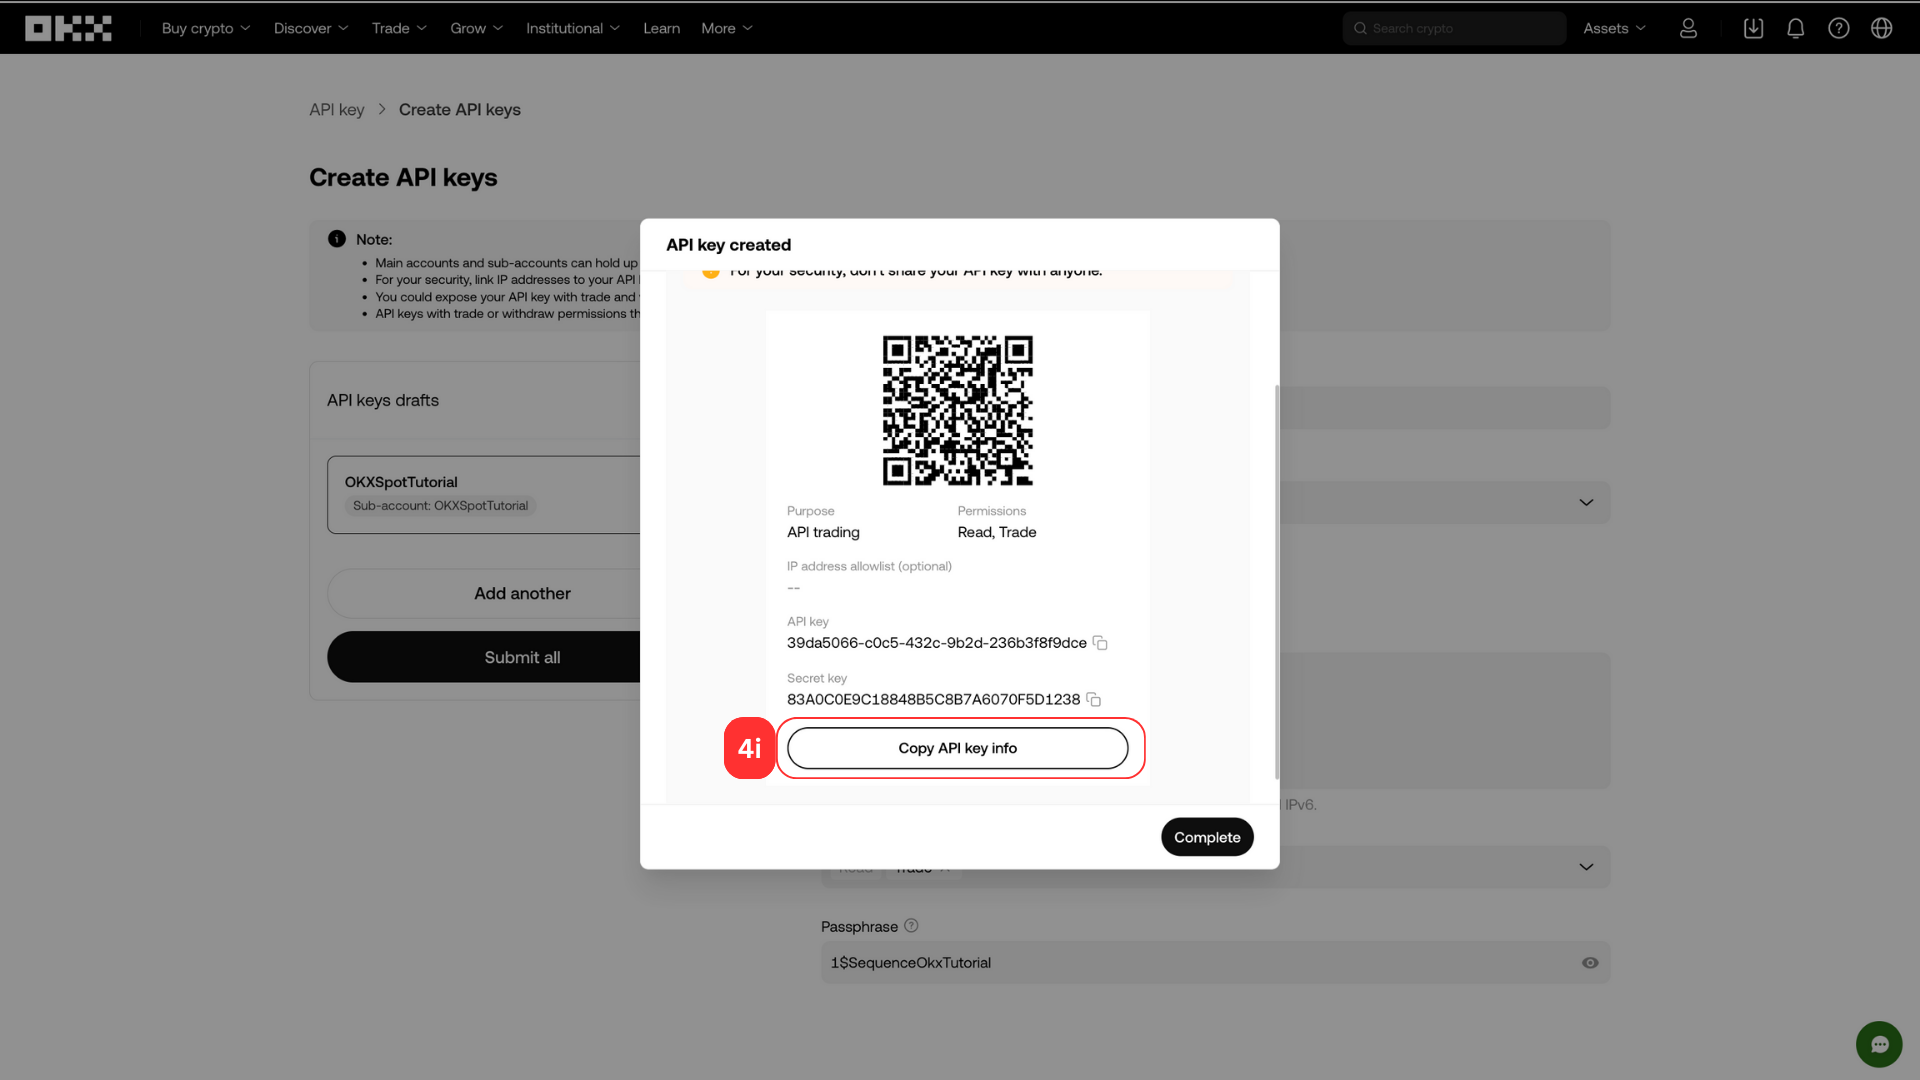
Task: Open the Discover menu
Action: click(x=311, y=28)
